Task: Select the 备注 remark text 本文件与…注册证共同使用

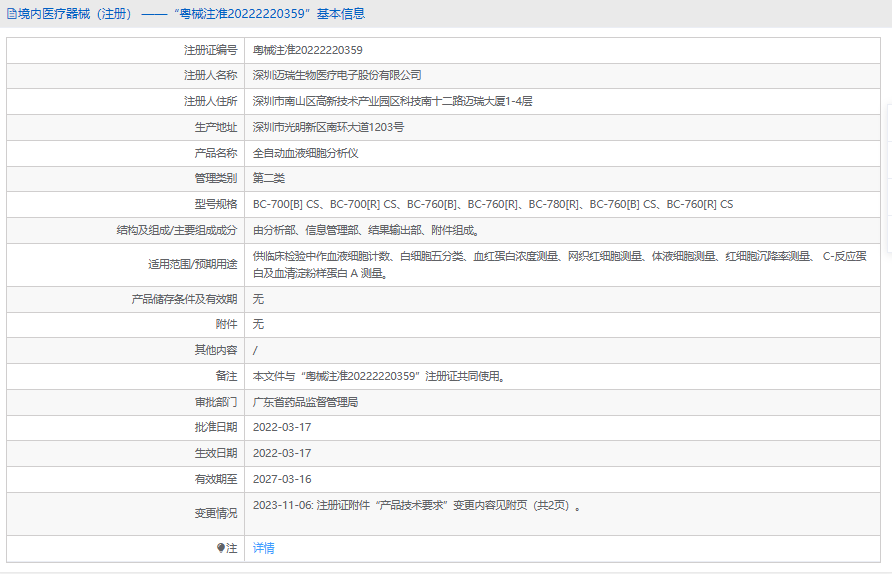Action: tap(379, 376)
